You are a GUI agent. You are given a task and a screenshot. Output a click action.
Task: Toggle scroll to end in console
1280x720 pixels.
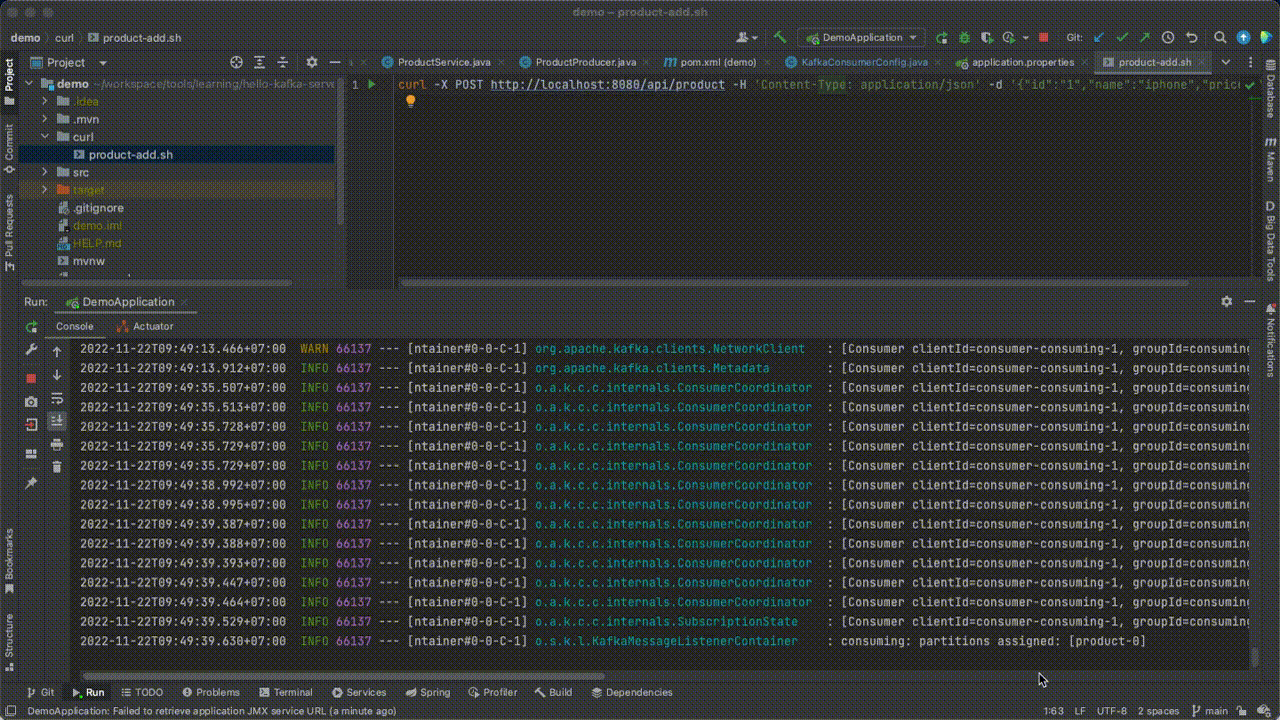(57, 422)
